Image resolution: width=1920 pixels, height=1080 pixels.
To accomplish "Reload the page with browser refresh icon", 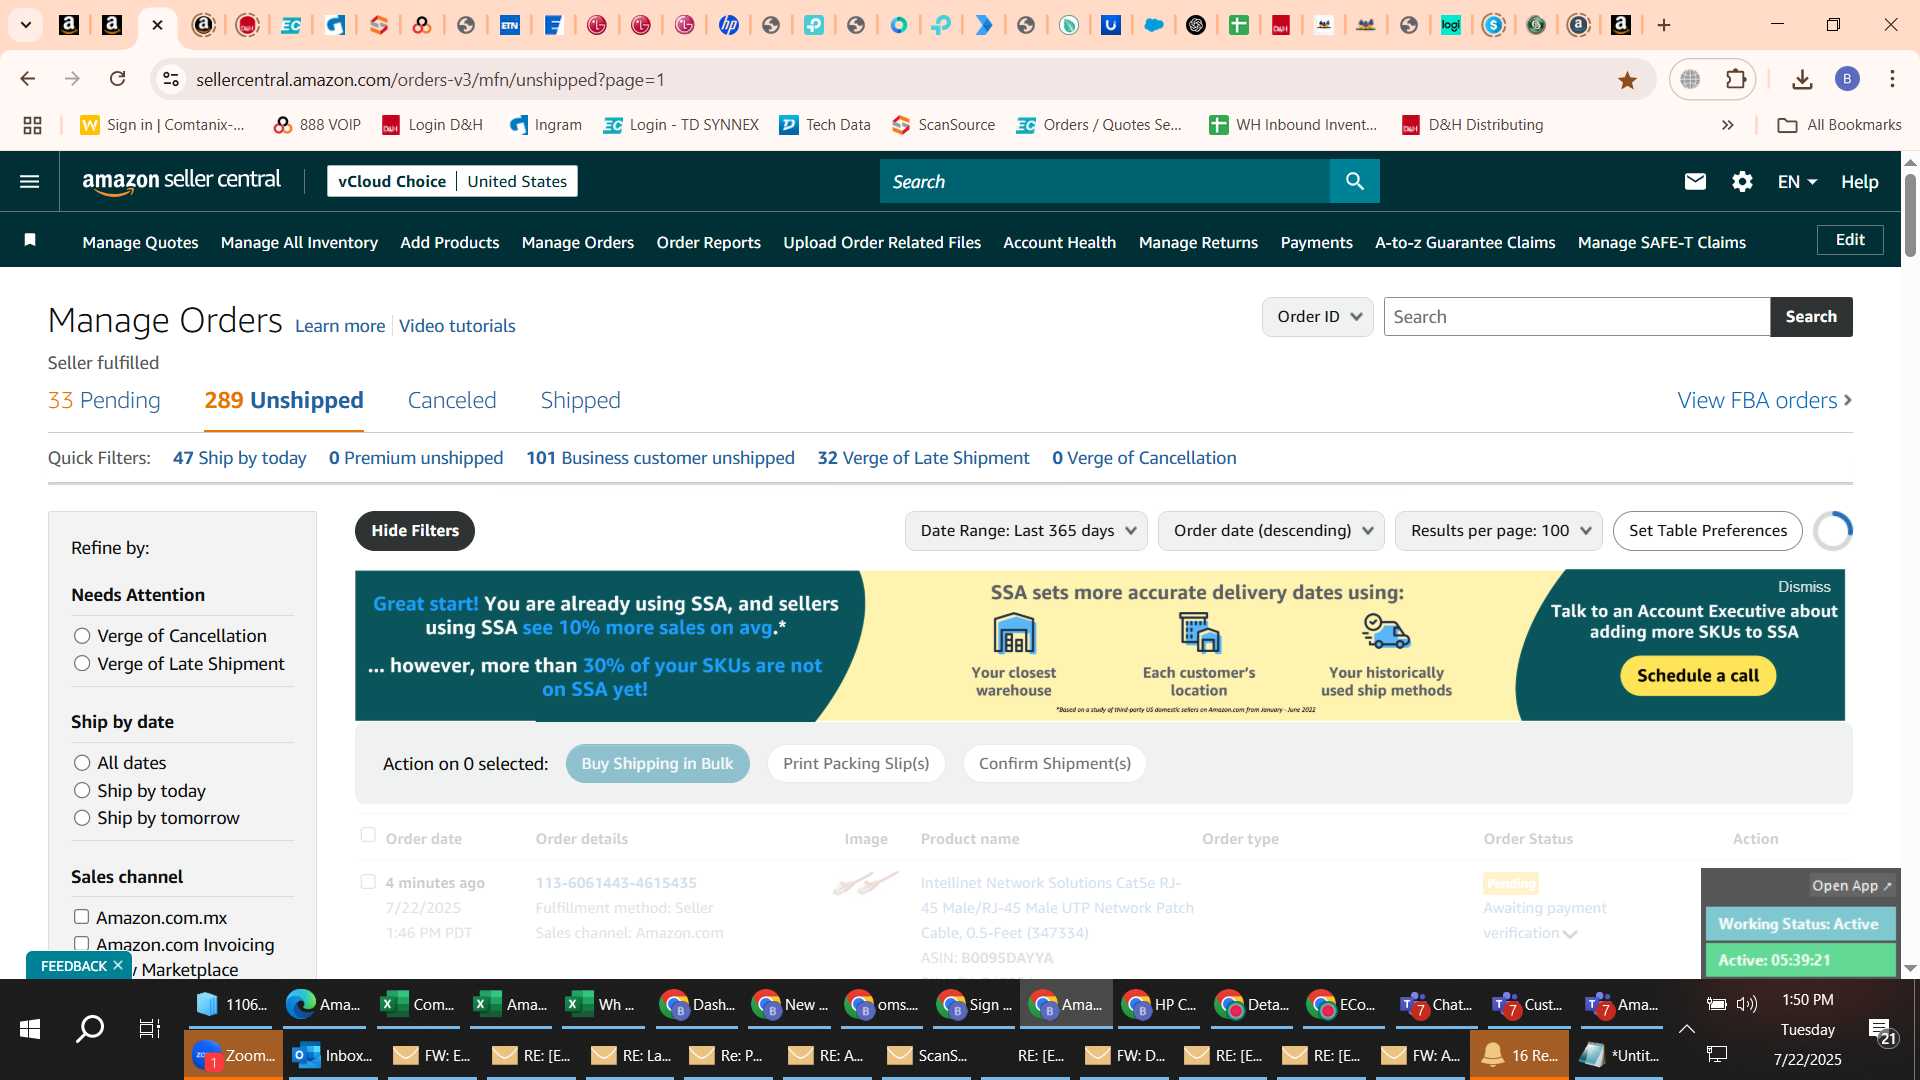I will tap(117, 79).
